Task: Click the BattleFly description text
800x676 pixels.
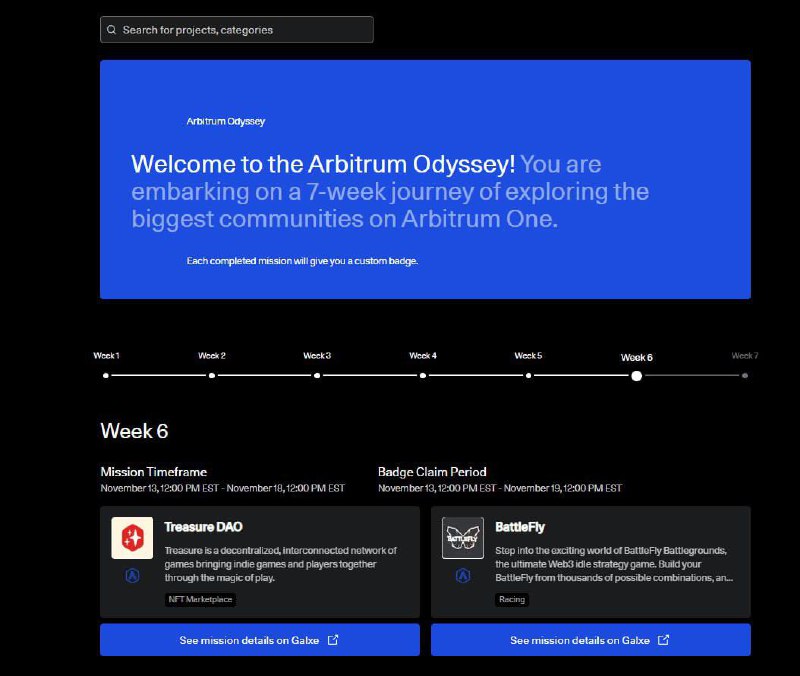Action: coord(614,564)
